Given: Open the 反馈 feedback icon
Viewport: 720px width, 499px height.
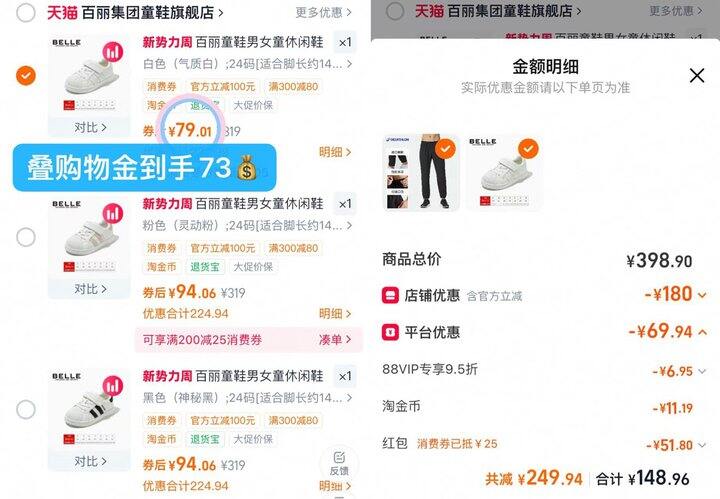Looking at the screenshot, I should (339, 463).
